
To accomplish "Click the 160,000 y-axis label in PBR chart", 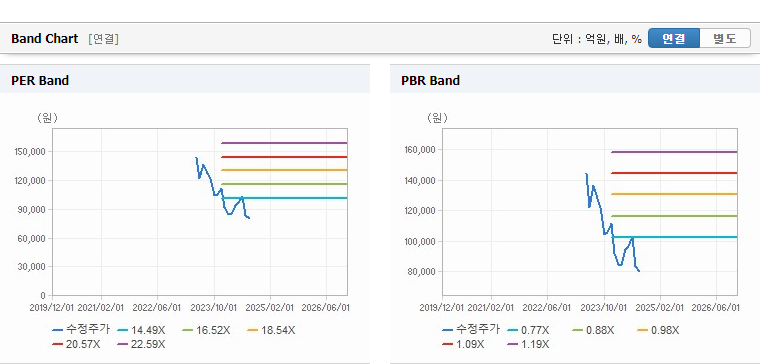I will (421, 150).
